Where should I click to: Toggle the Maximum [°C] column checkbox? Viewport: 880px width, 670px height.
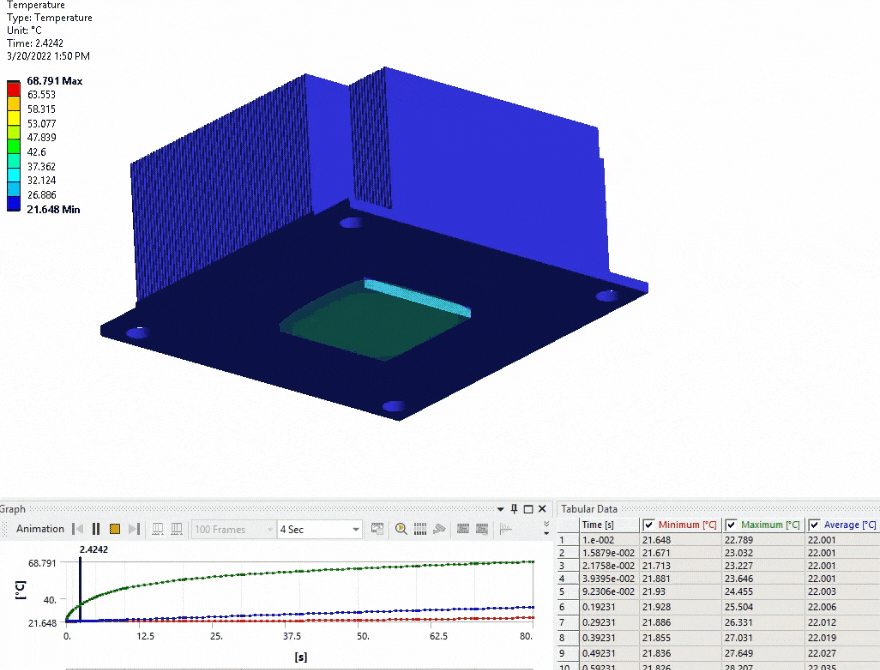tap(731, 525)
